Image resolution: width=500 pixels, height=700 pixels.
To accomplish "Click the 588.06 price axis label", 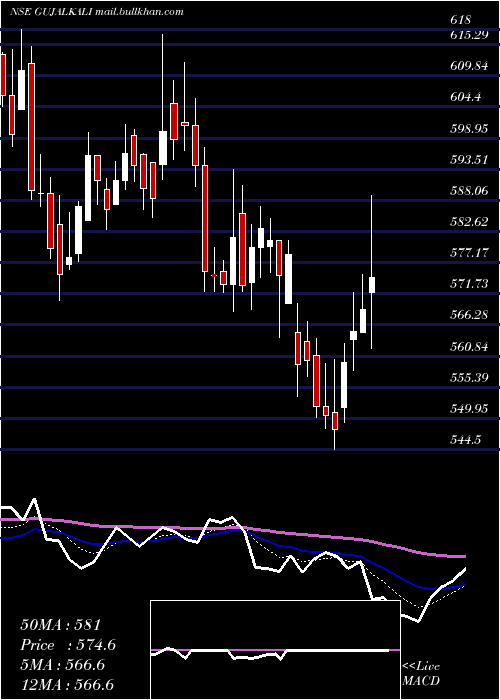I will point(469,191).
